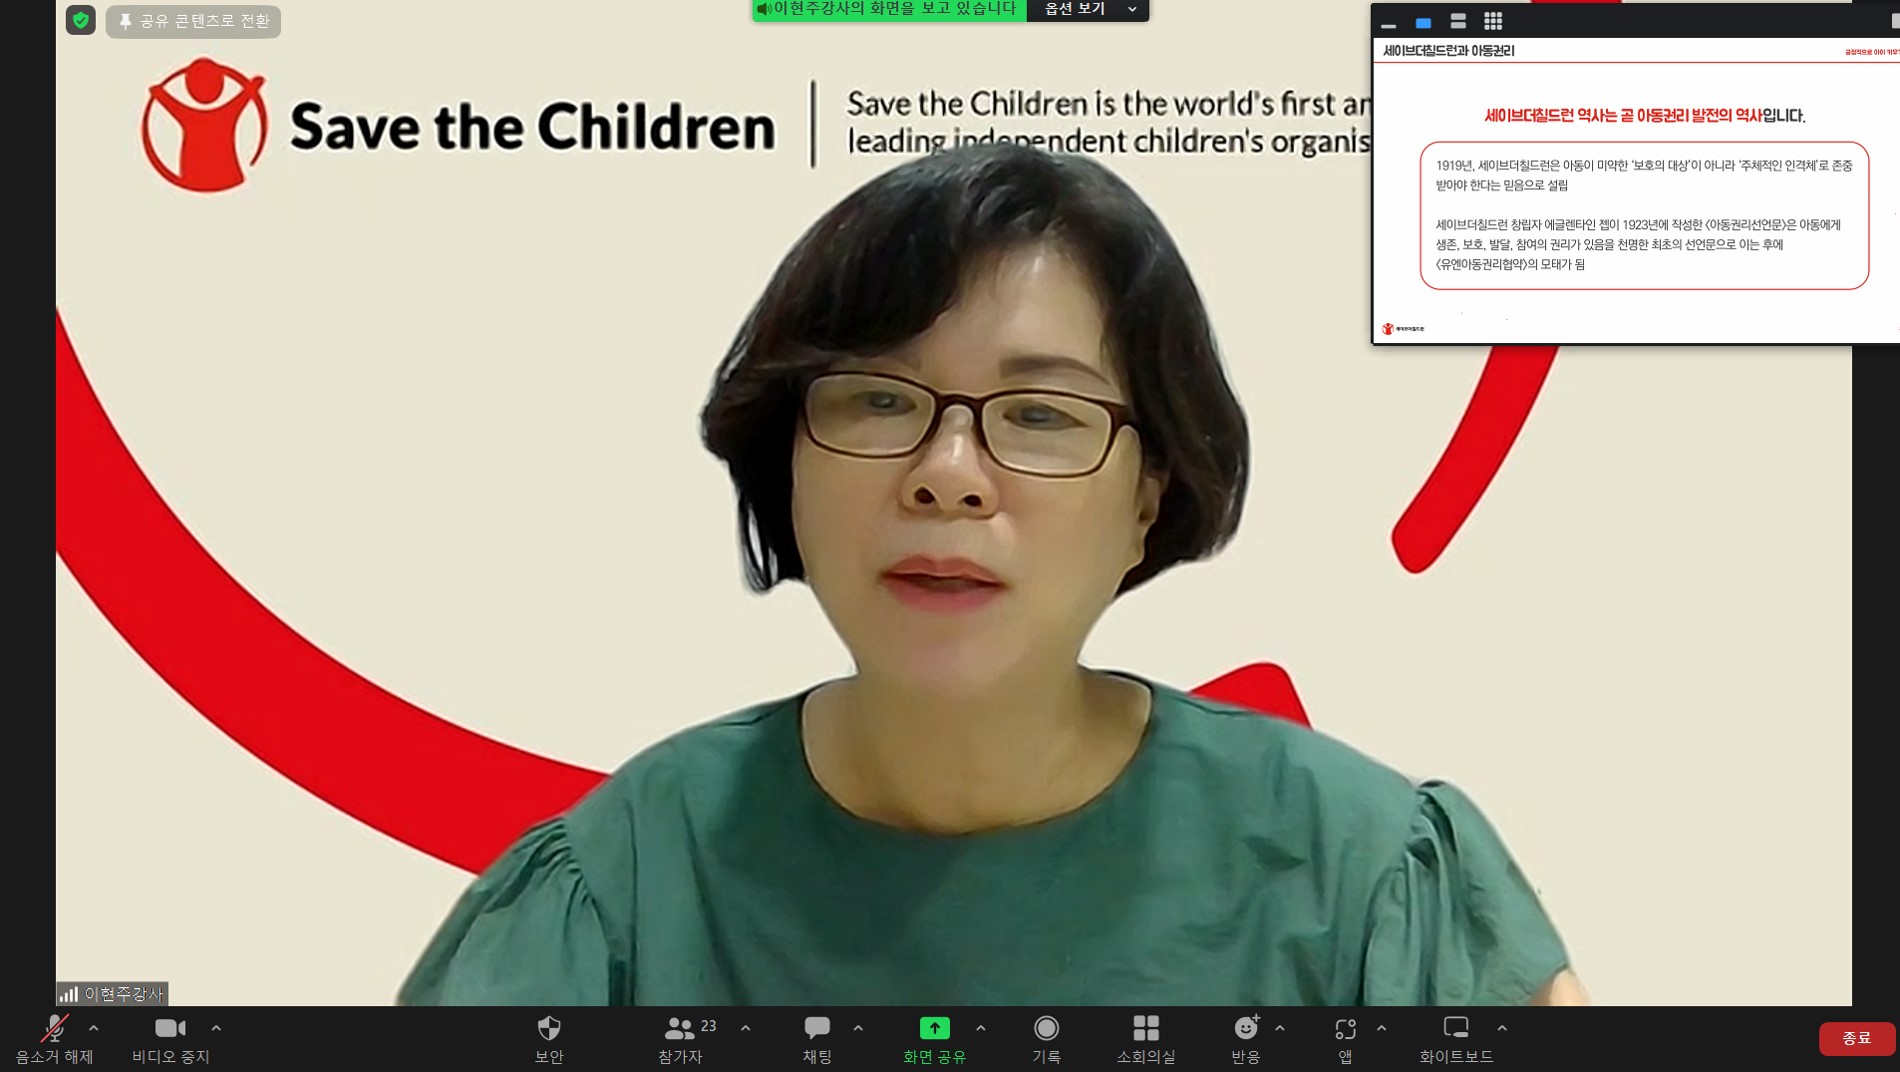The width and height of the screenshot is (1900, 1072).
Task: Open 참가자 participants panel
Action: tap(681, 1039)
